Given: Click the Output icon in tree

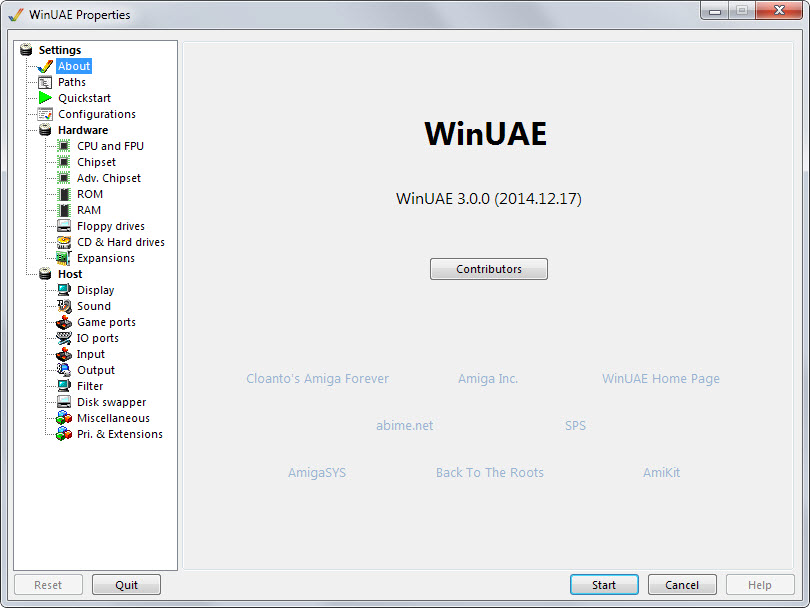Looking at the screenshot, I should coord(64,370).
